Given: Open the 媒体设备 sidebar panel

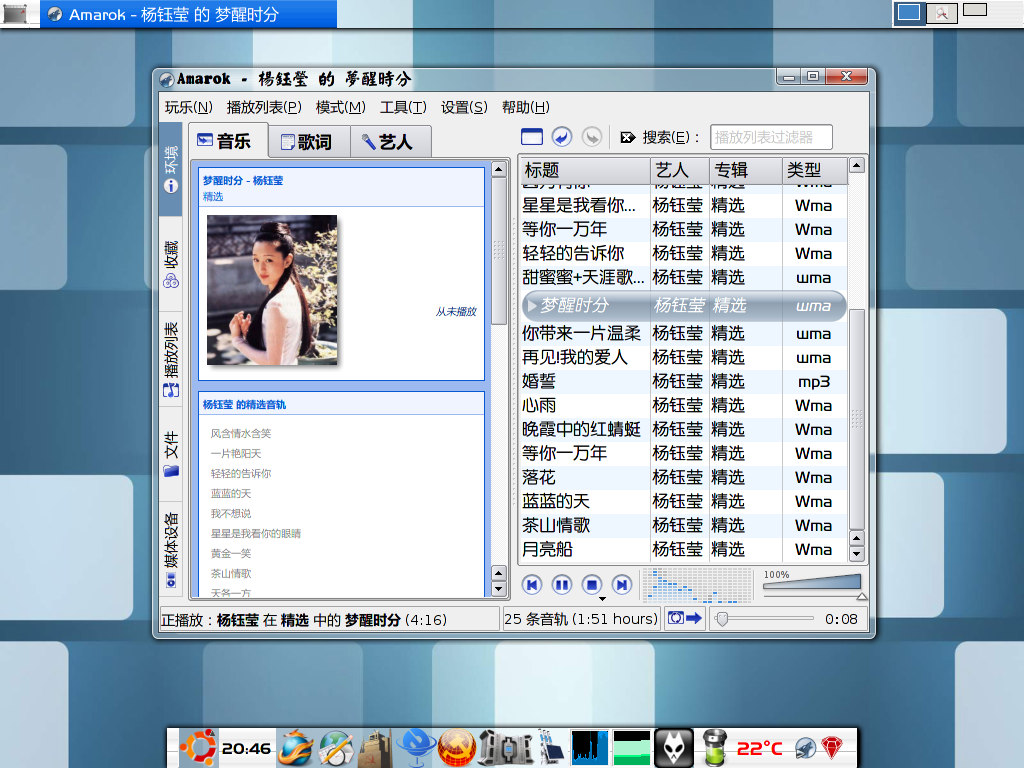Looking at the screenshot, I should point(170,550).
